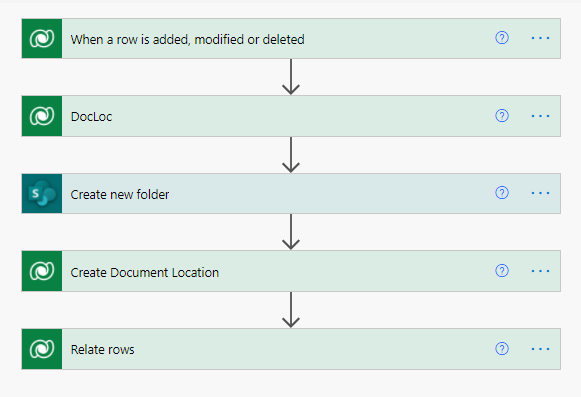Open the ellipsis menu on DocLoc
This screenshot has width=581, height=397.
[540, 116]
